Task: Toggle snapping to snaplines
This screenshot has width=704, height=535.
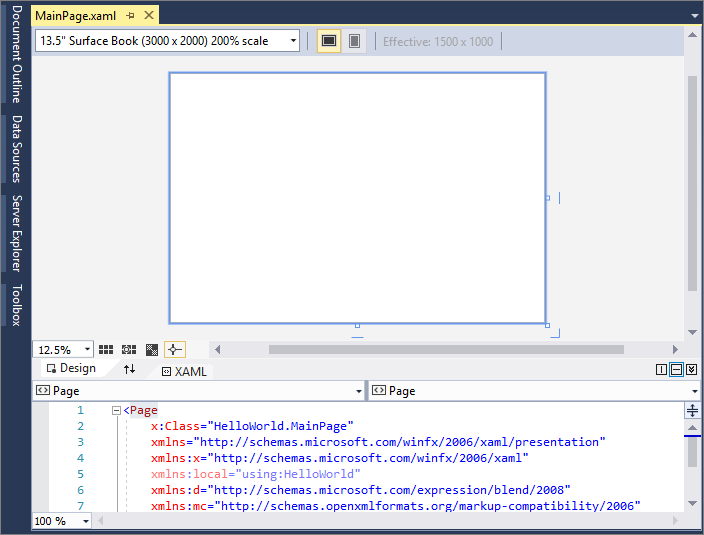Action: [x=174, y=350]
